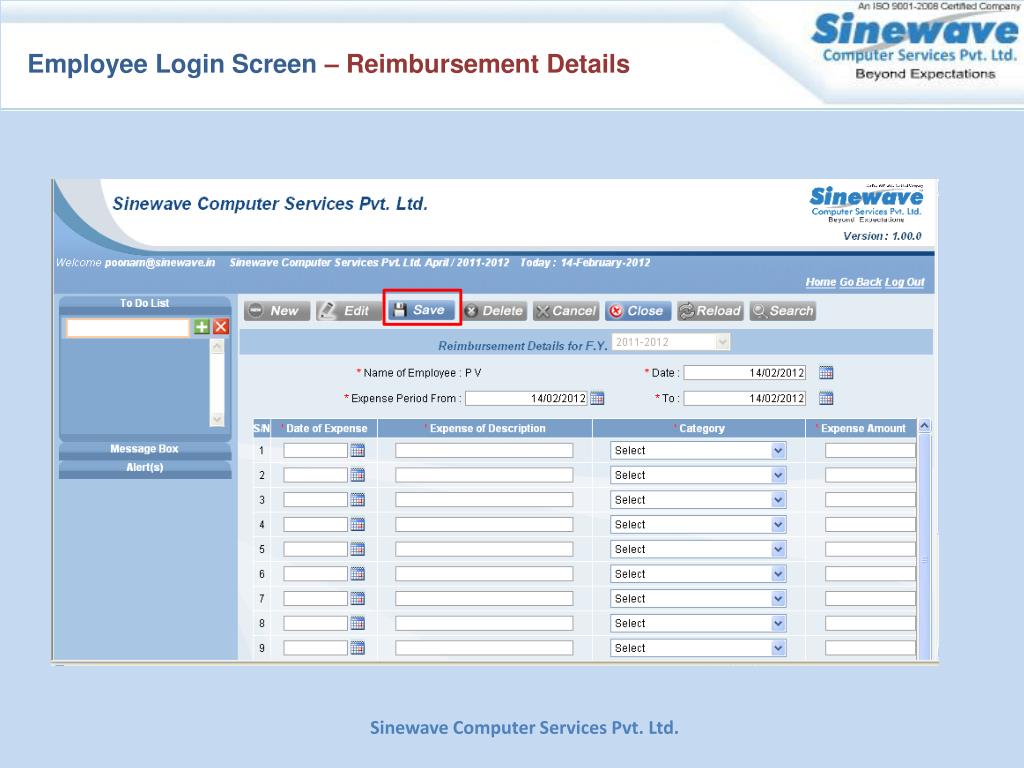Click the Expense Amount column header
This screenshot has width=1024, height=768.
point(861,428)
